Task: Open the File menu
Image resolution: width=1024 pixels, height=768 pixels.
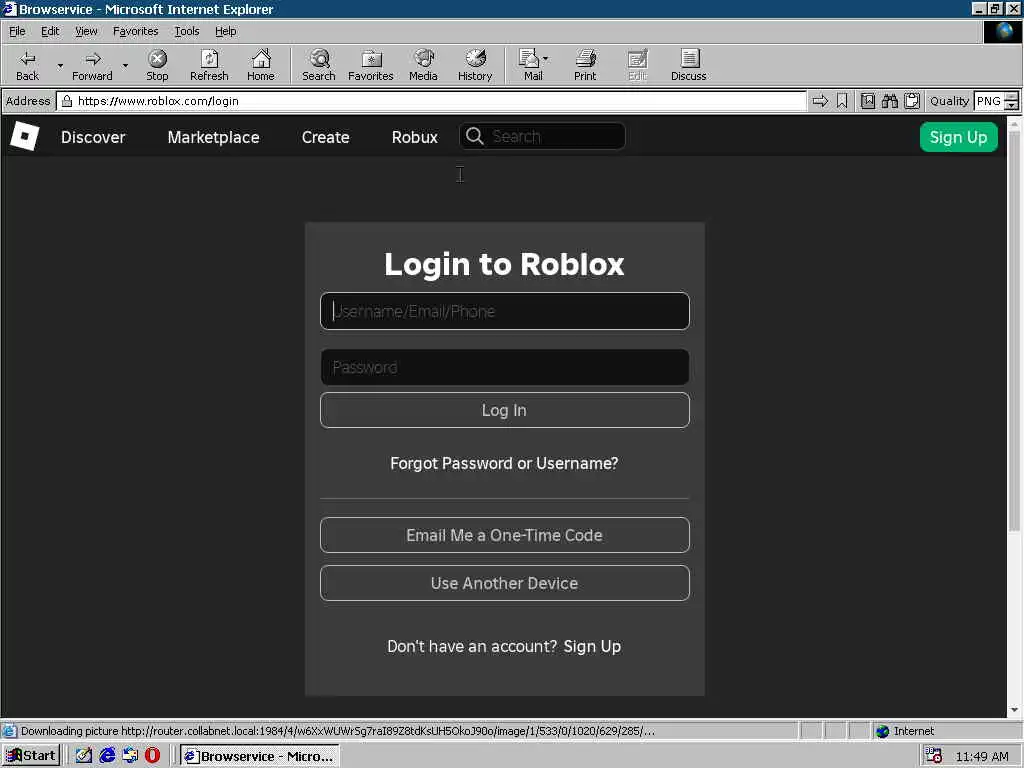Action: (x=17, y=31)
